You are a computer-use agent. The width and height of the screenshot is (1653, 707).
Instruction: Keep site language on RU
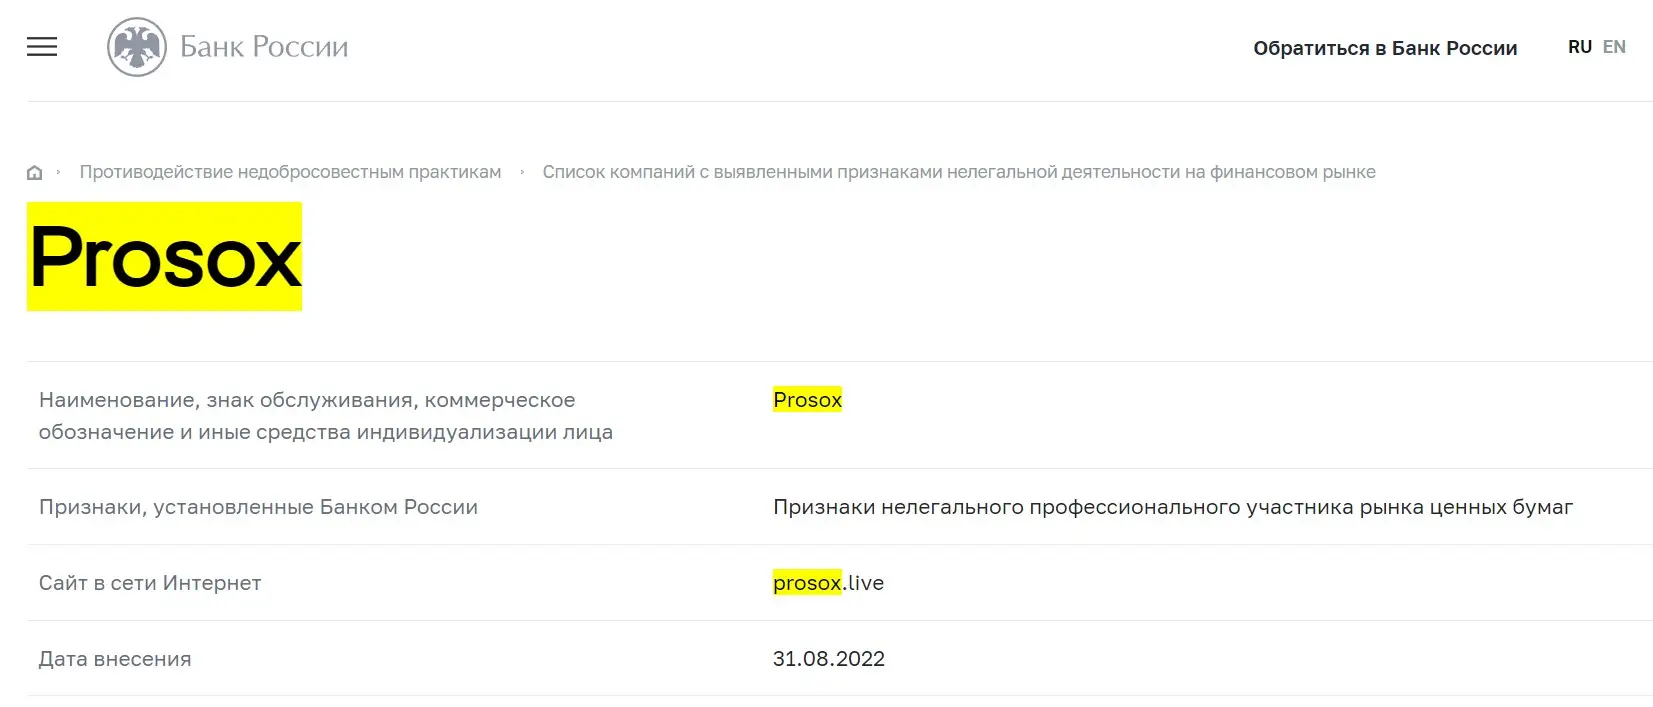[x=1579, y=46]
